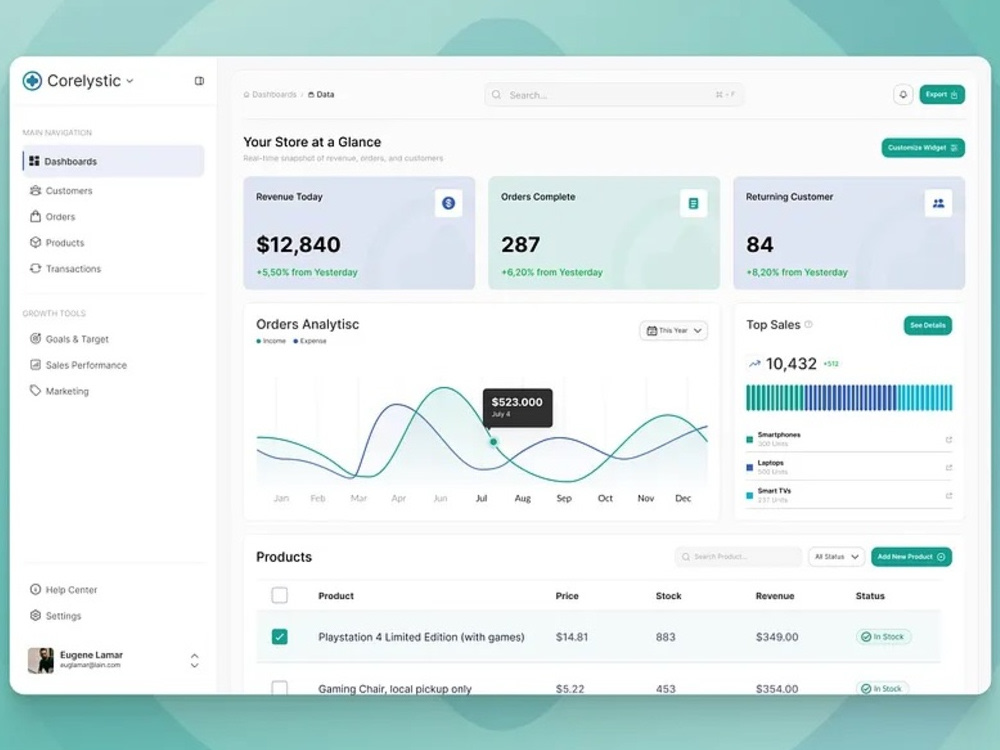1000x750 pixels.
Task: Click Add New Product button
Action: pyautogui.click(x=911, y=557)
